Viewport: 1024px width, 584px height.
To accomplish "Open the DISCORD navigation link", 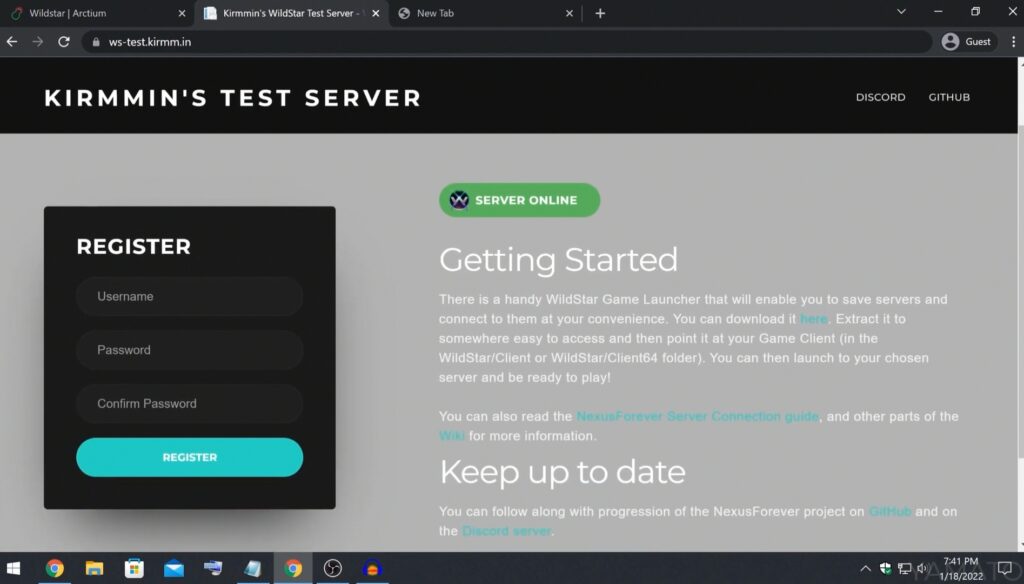I will (x=880, y=97).
